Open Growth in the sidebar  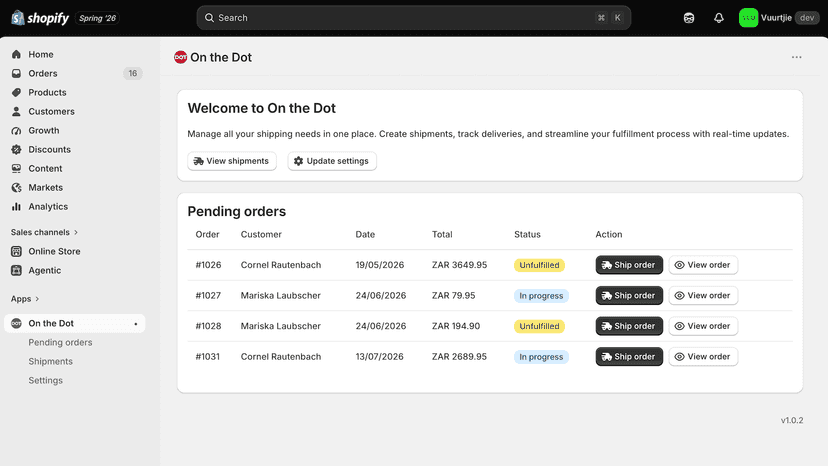74,131
